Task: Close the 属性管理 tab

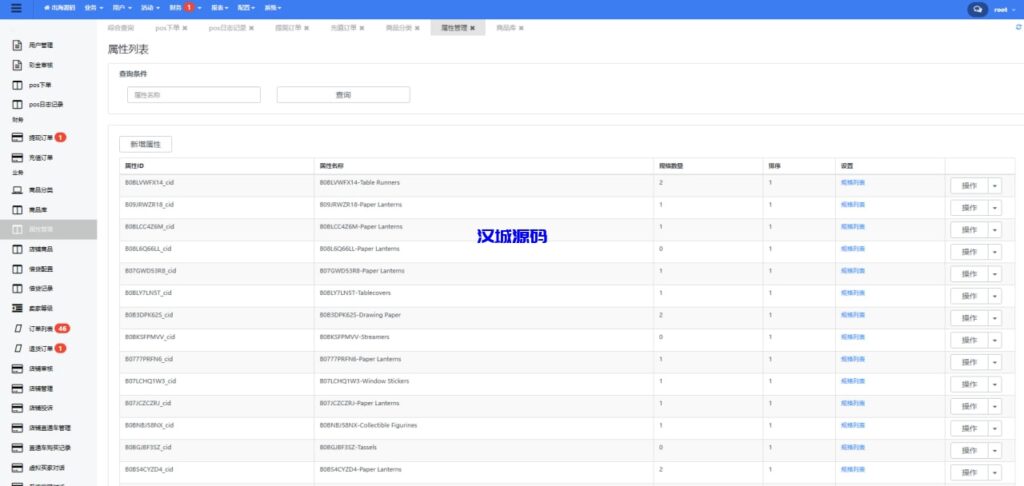Action: click(x=472, y=28)
